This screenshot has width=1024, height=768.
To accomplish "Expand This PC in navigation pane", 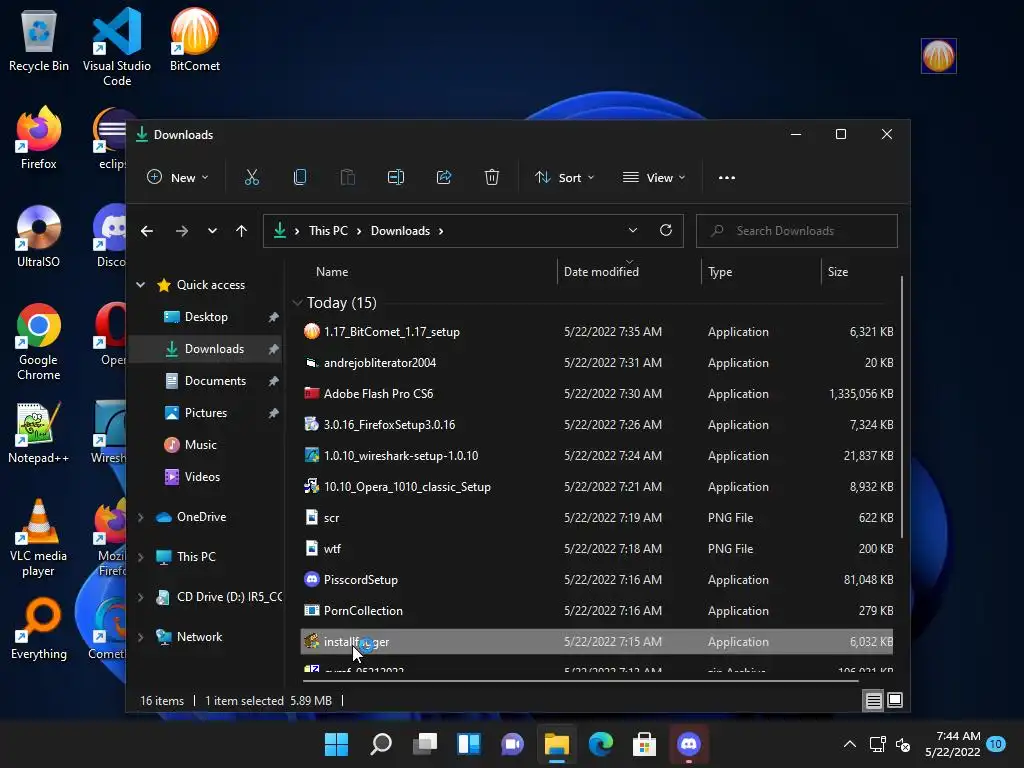I will click(140, 557).
